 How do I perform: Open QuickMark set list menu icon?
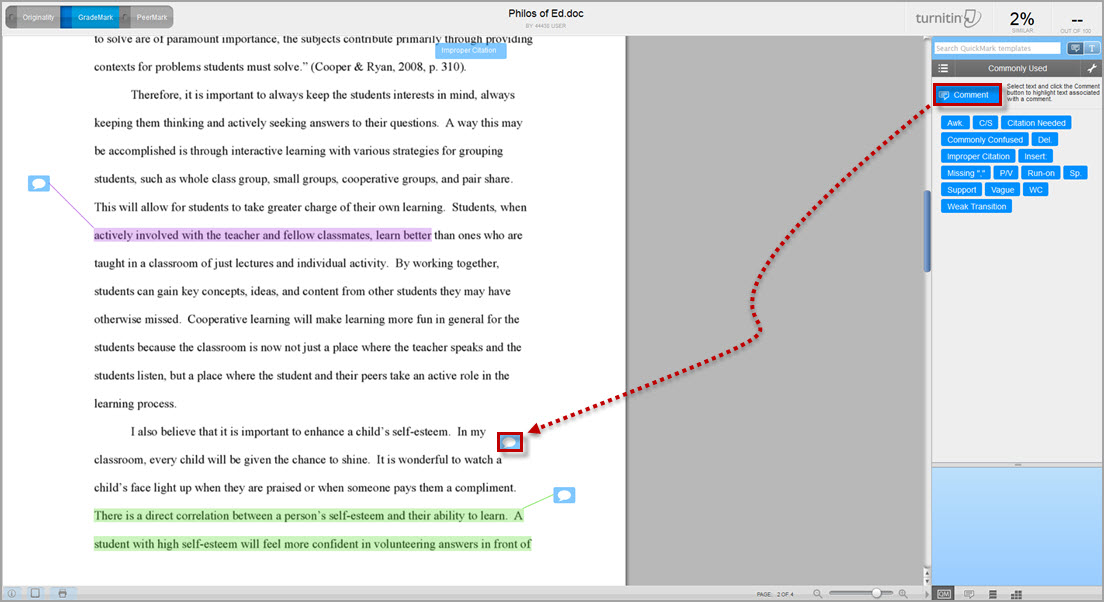943,68
